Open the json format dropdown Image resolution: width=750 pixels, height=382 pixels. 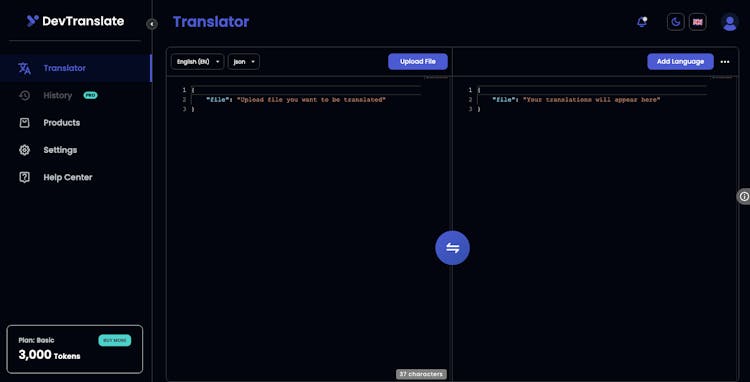(x=244, y=62)
